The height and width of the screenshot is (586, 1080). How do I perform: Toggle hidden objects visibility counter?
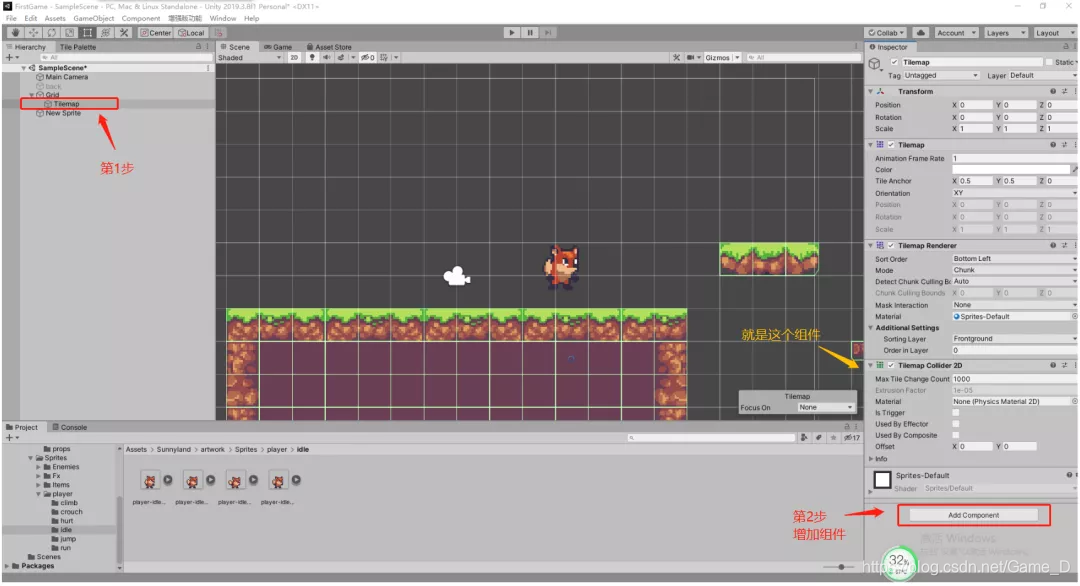[368, 57]
